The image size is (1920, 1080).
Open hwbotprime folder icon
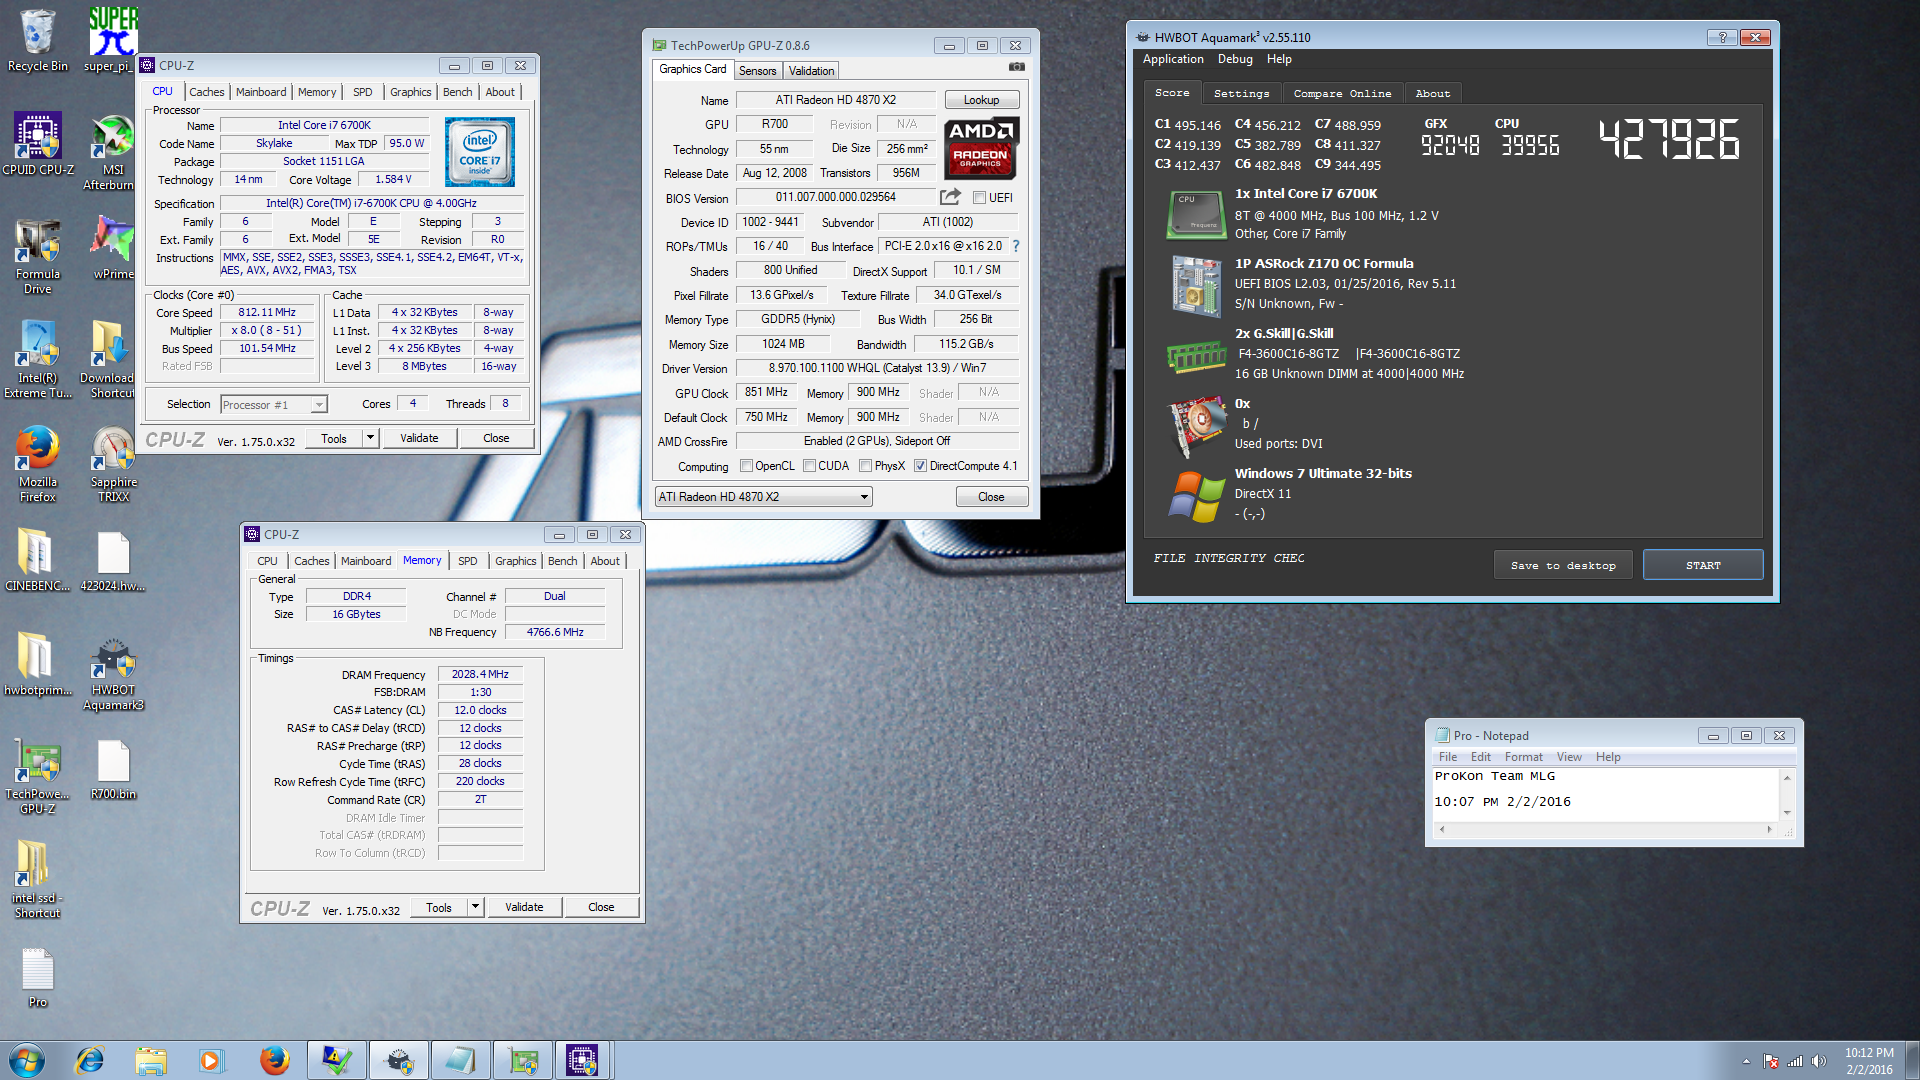pyautogui.click(x=37, y=664)
